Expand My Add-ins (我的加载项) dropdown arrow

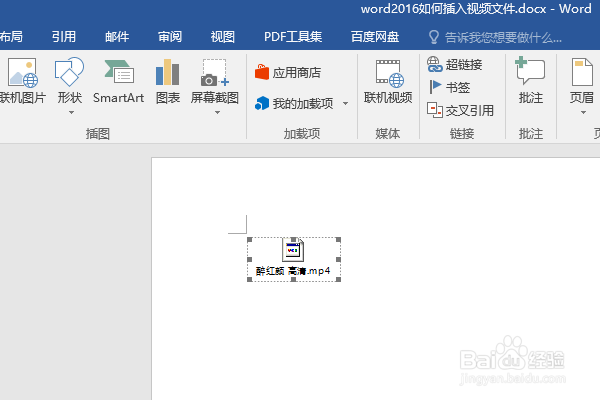pos(345,103)
